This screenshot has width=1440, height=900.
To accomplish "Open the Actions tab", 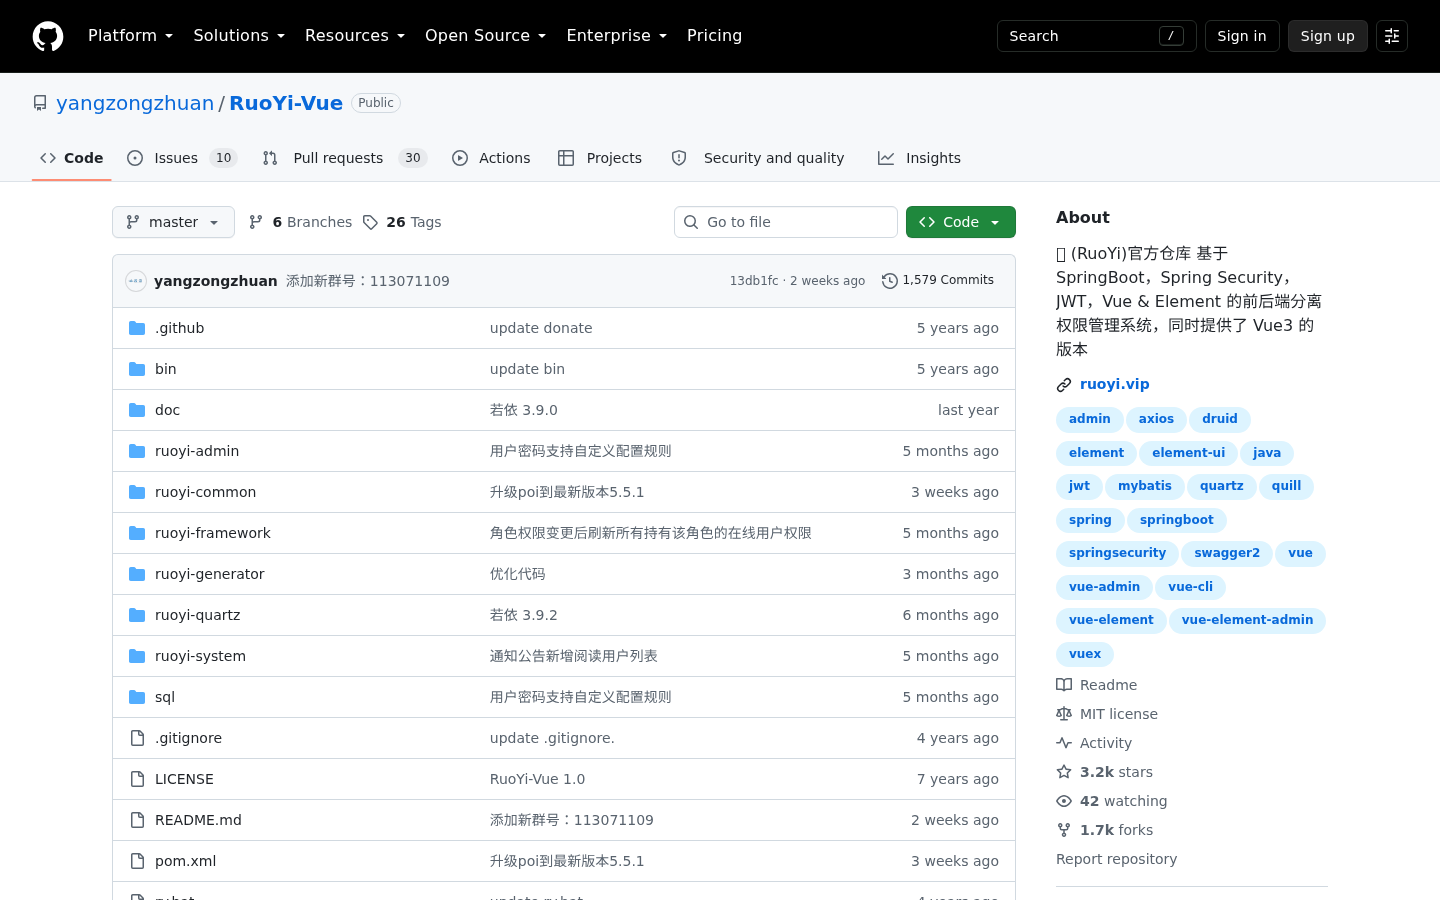I will pyautogui.click(x=491, y=158).
